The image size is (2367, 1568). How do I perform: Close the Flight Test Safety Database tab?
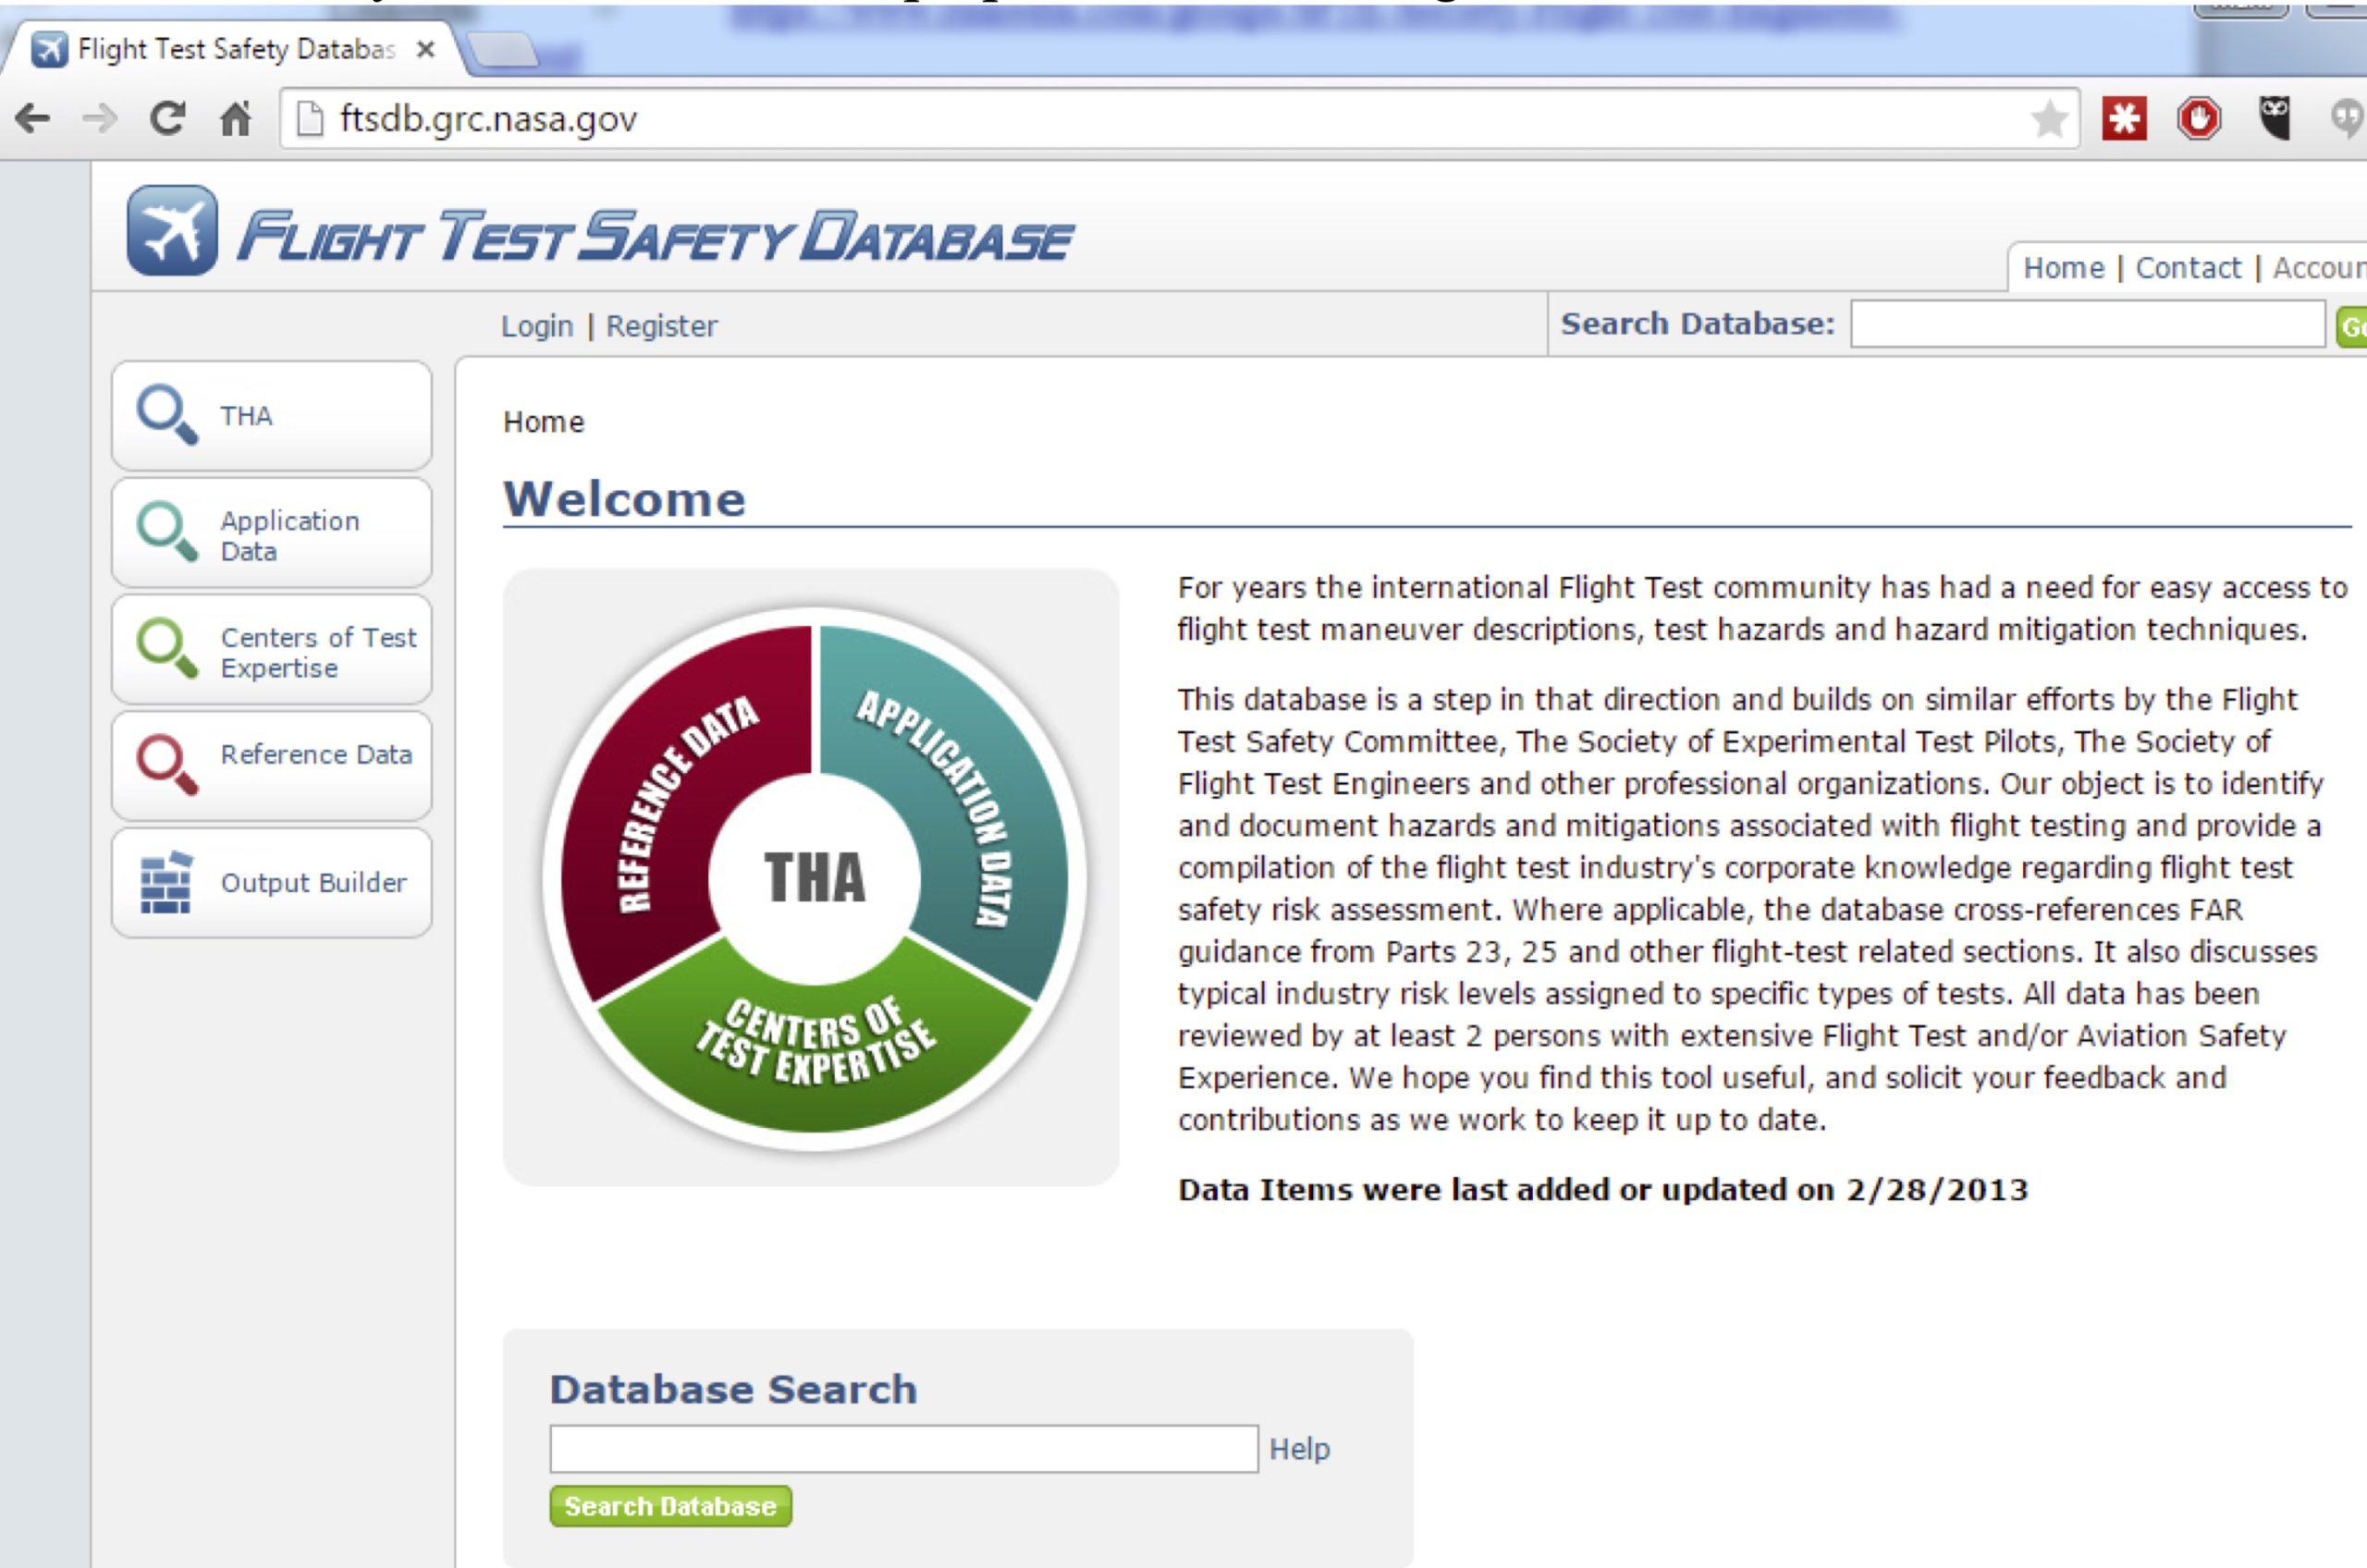click(x=426, y=49)
